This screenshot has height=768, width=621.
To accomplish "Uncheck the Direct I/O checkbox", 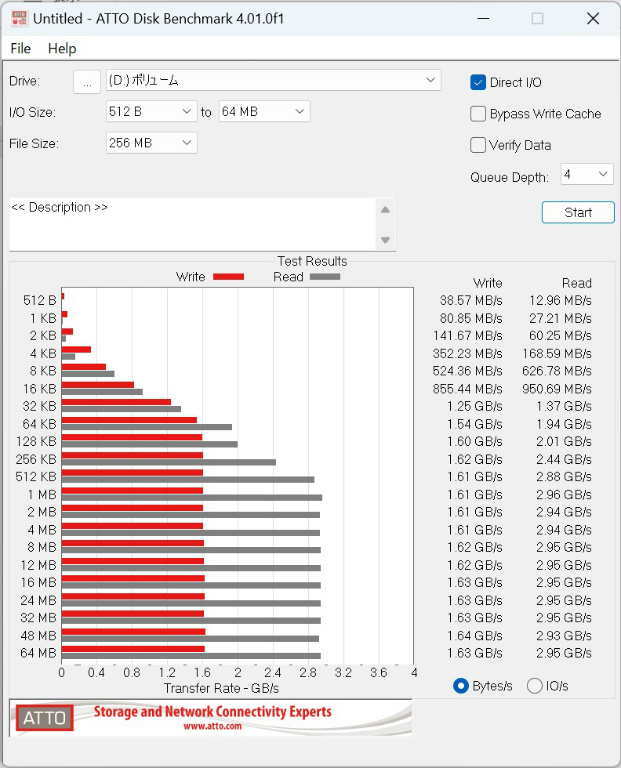I will click(x=478, y=82).
